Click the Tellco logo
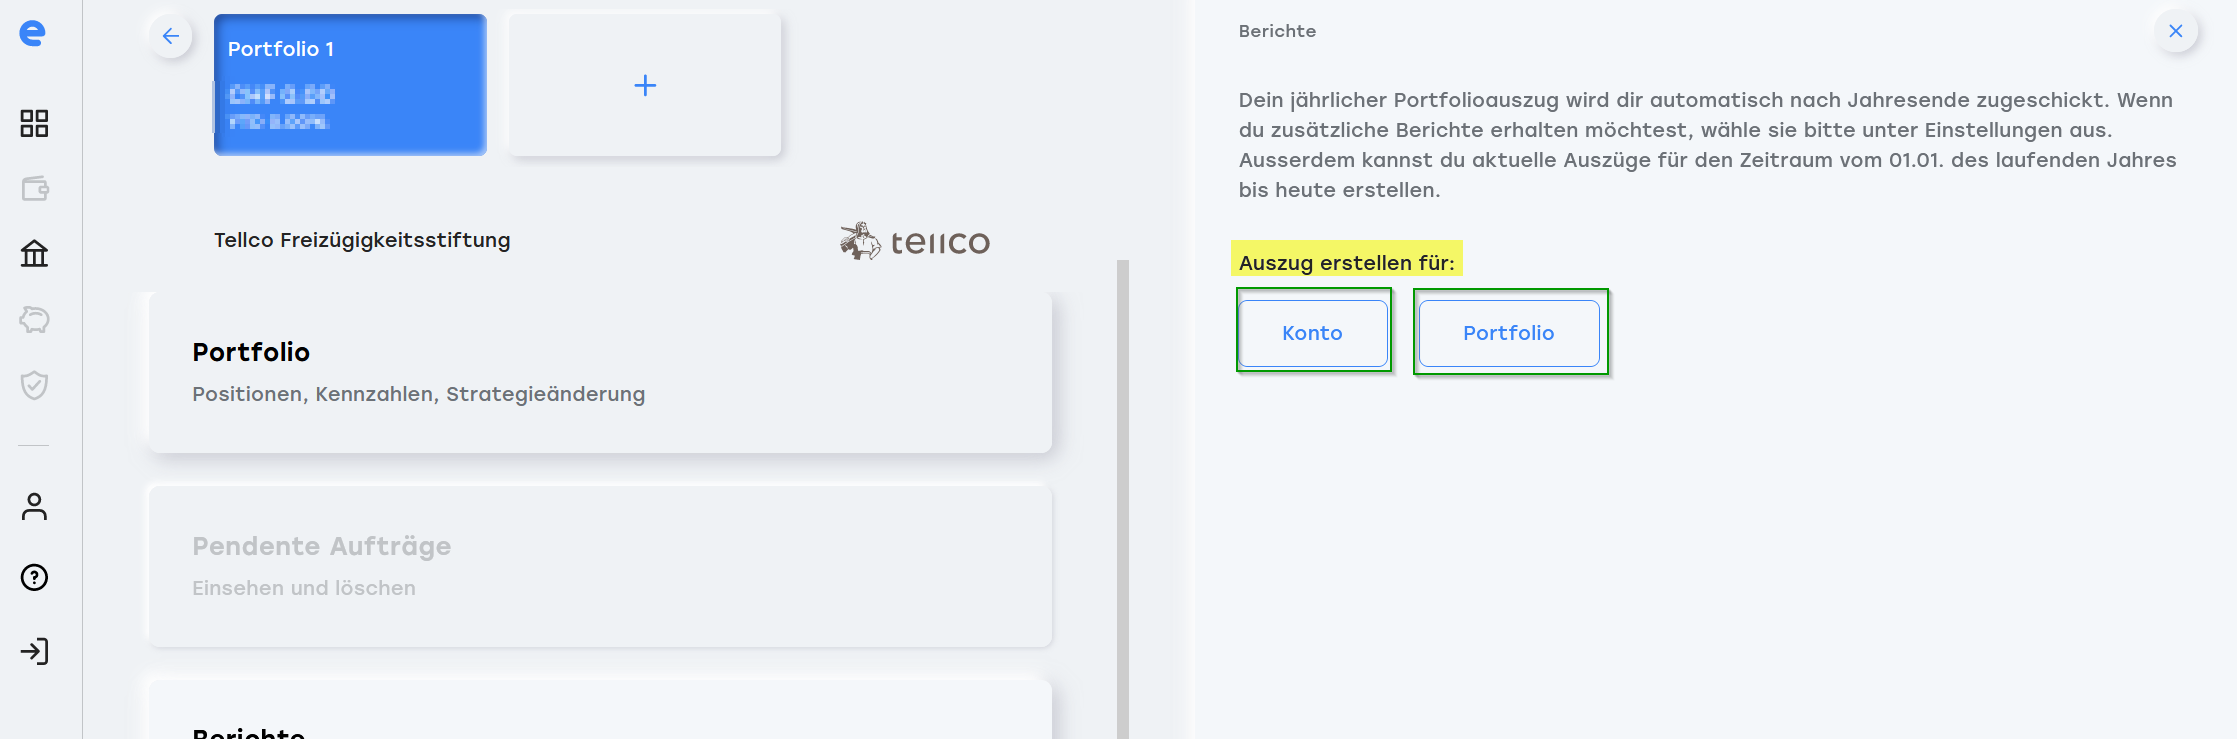 pyautogui.click(x=915, y=241)
